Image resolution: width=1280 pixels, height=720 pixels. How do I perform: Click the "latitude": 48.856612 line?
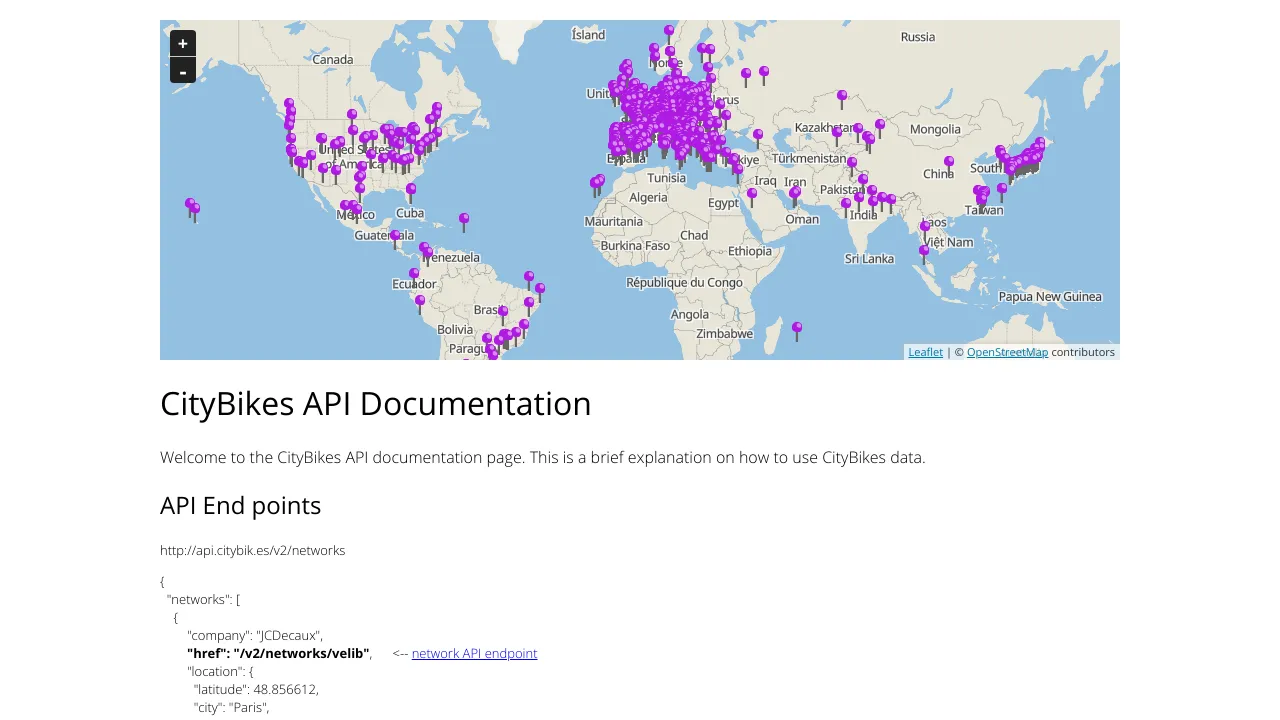(256, 689)
